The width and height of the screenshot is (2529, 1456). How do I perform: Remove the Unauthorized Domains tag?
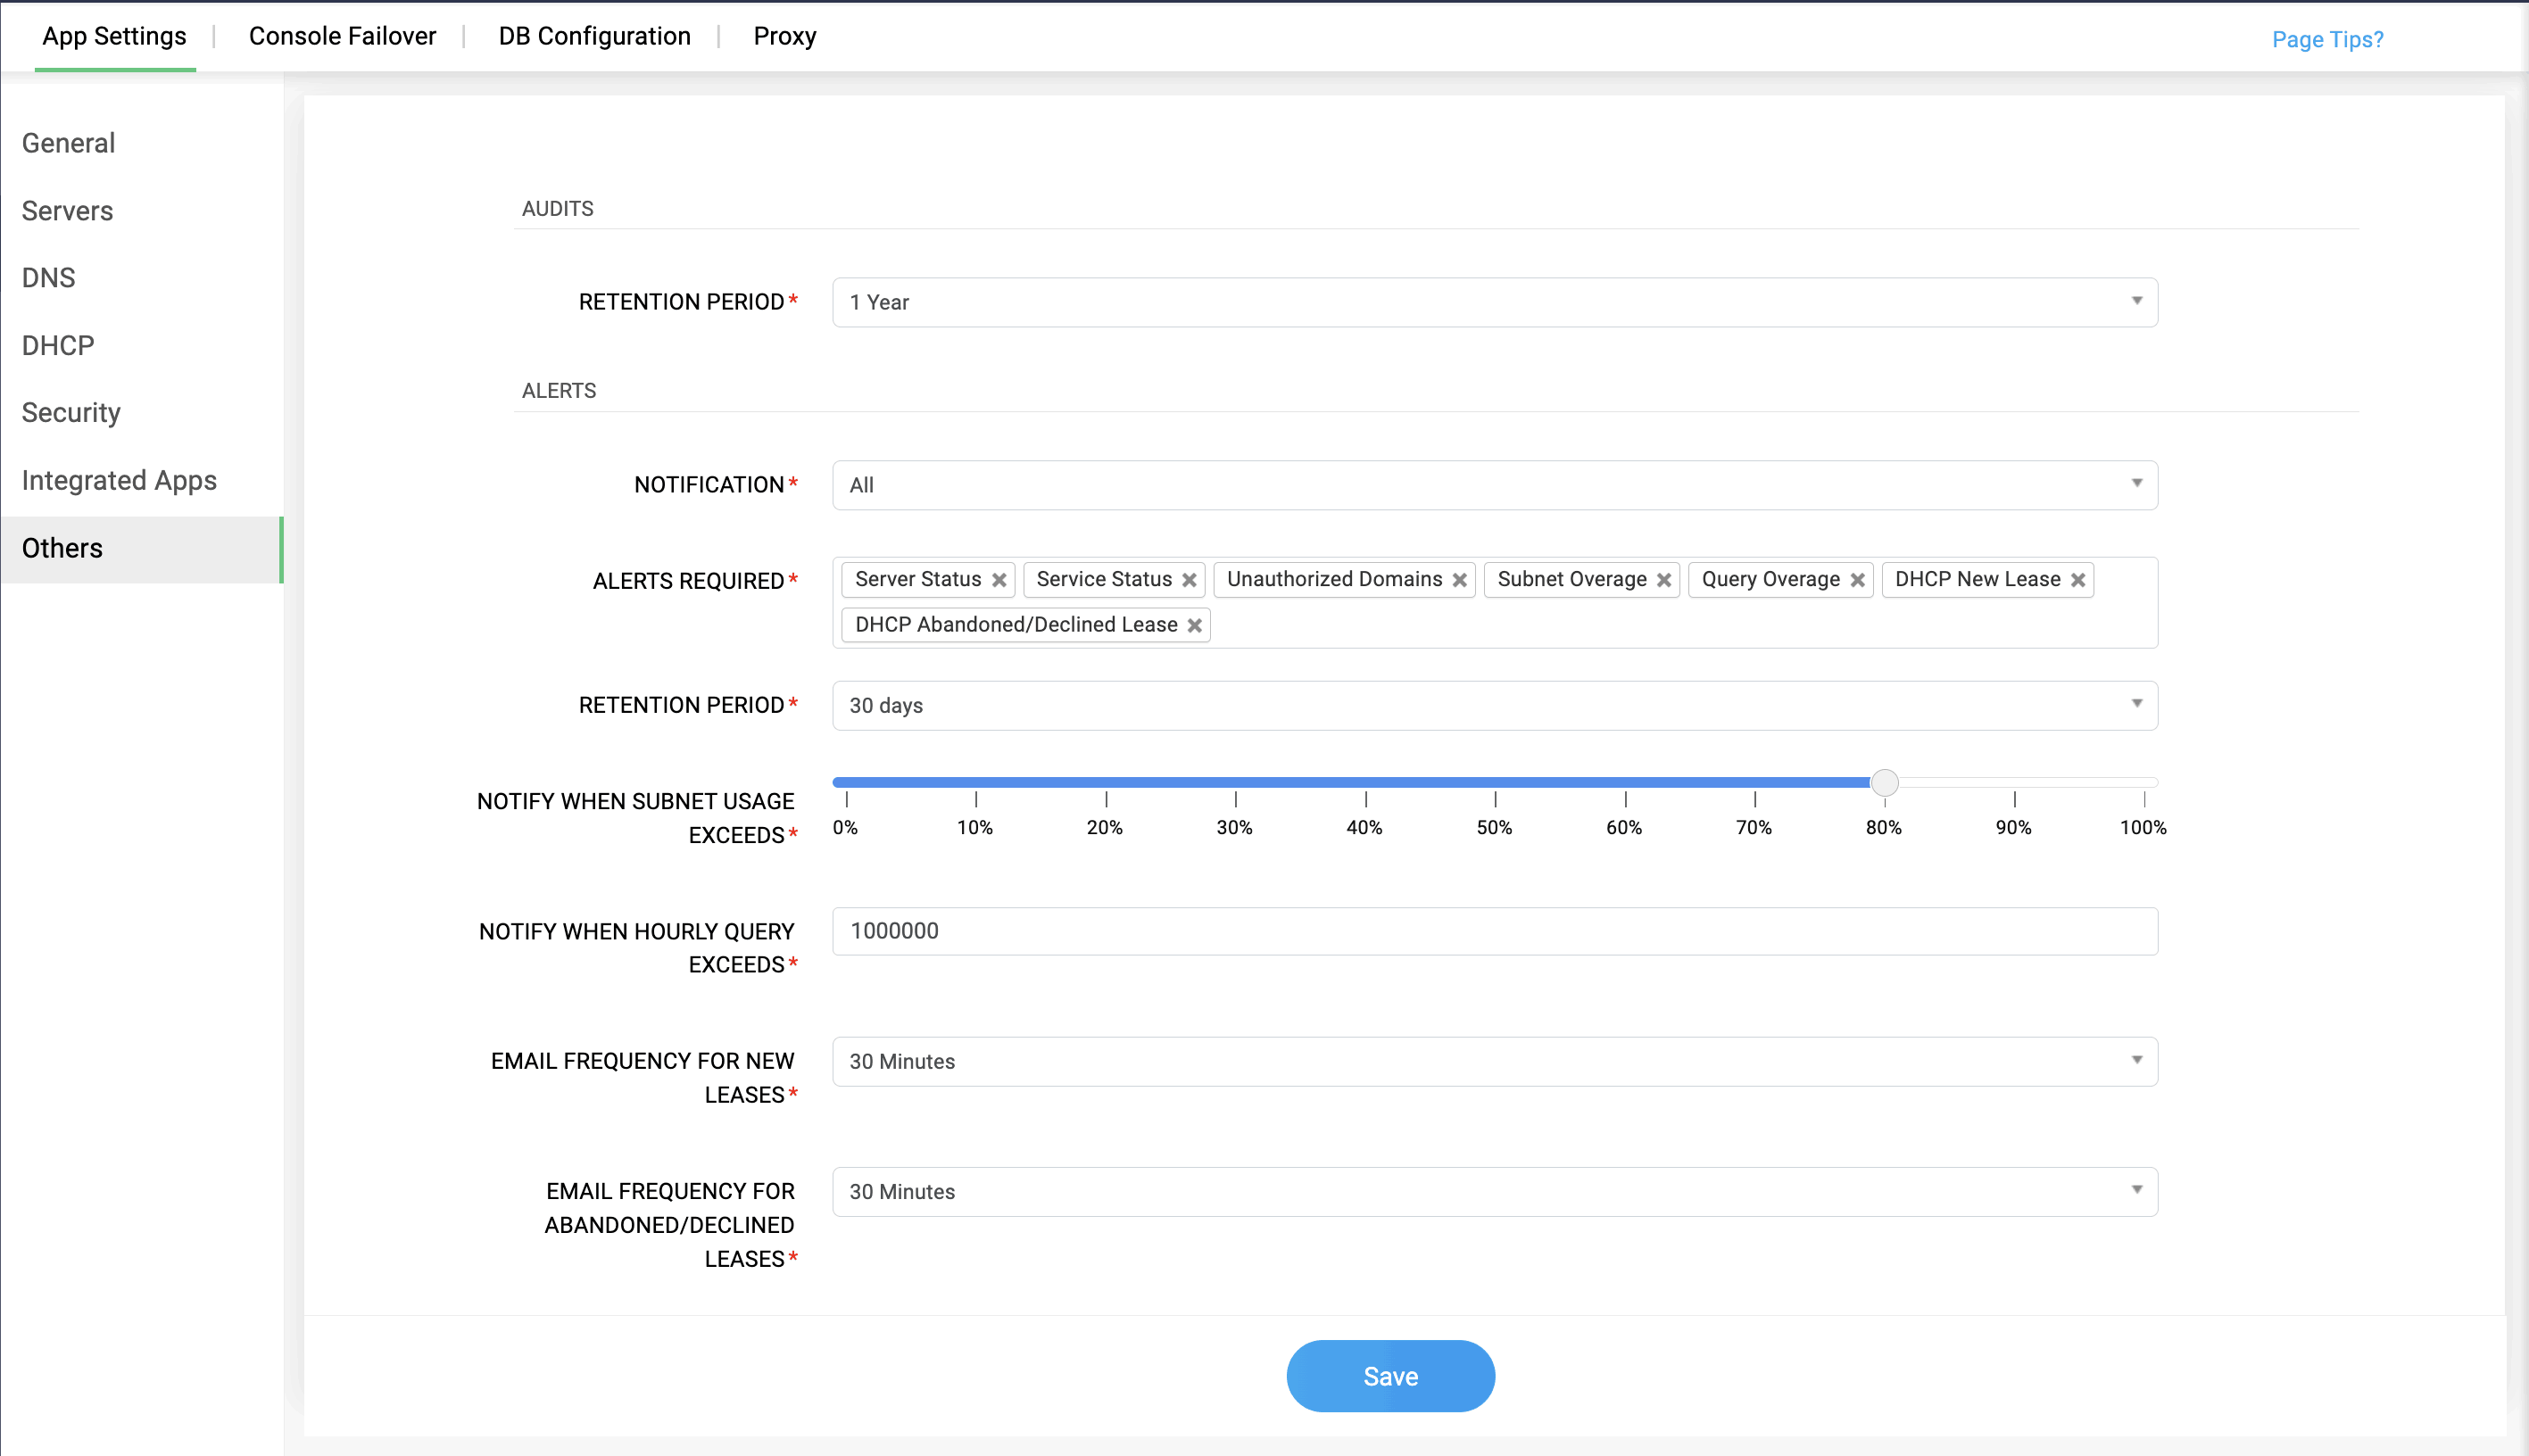point(1459,580)
